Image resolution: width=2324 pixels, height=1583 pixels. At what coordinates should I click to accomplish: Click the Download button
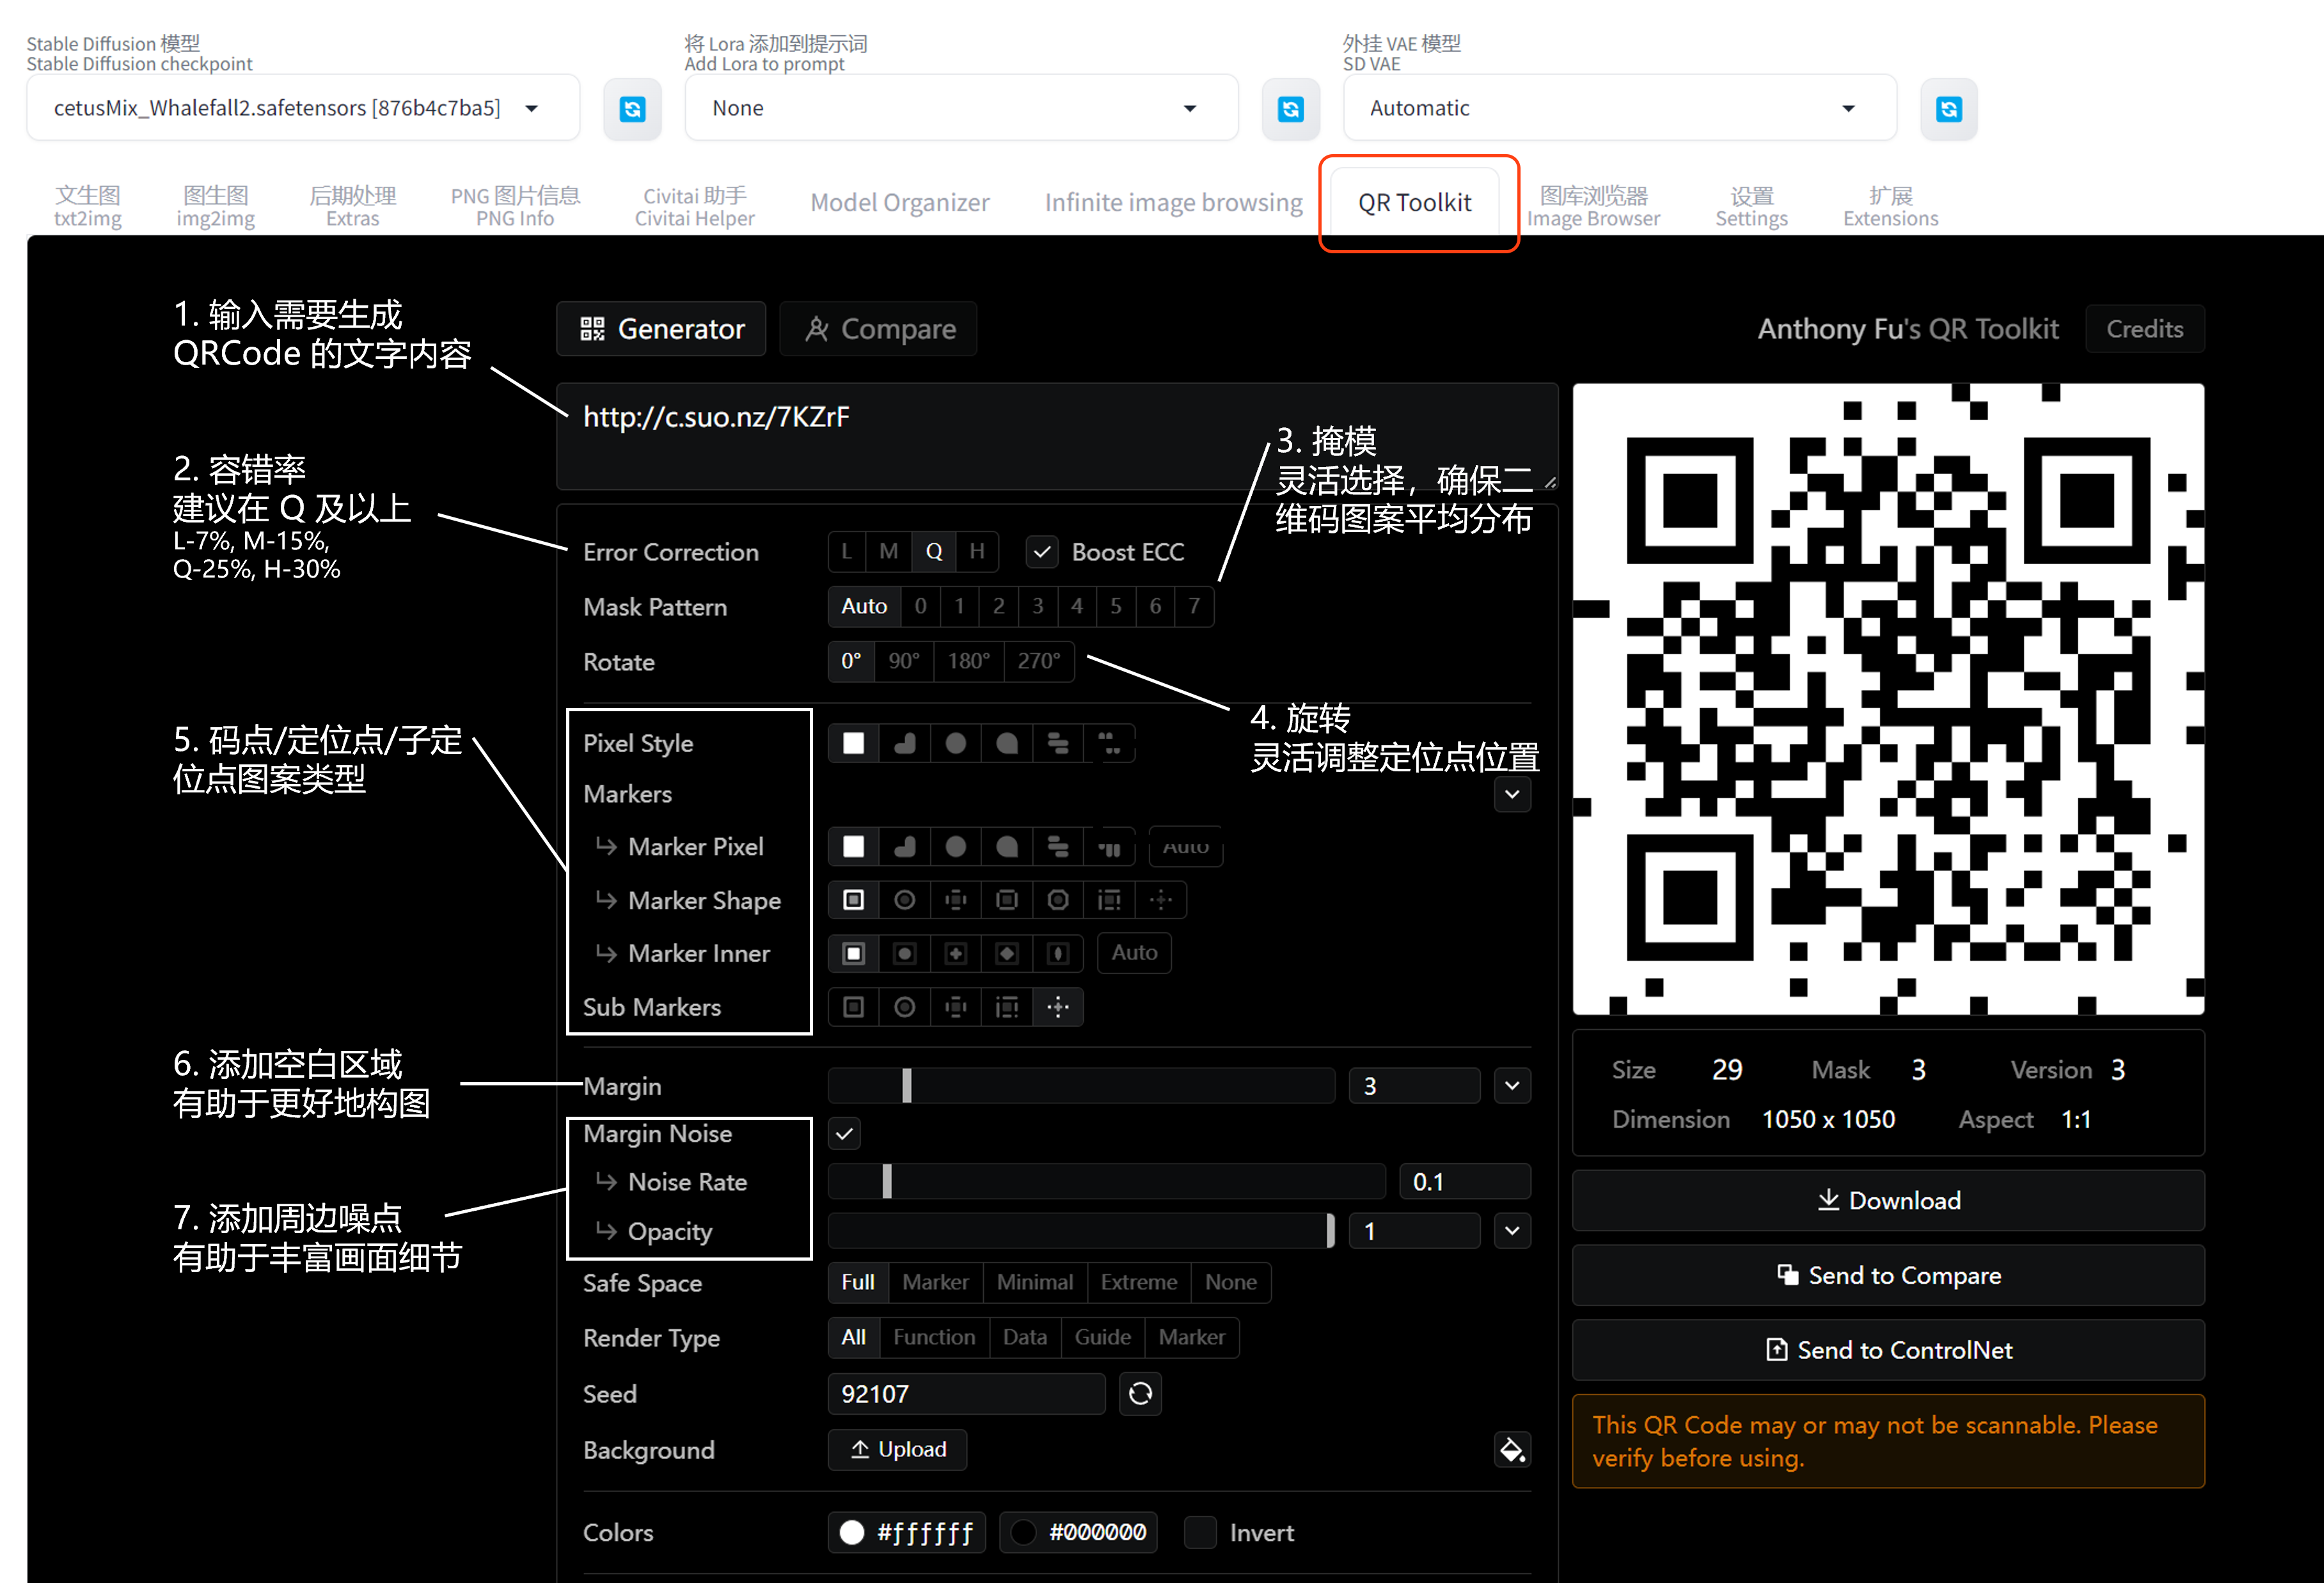[x=1888, y=1200]
